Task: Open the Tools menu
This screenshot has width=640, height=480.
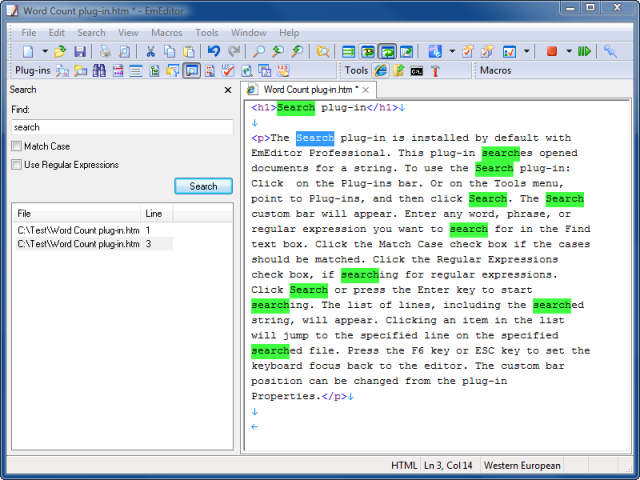Action: (207, 33)
